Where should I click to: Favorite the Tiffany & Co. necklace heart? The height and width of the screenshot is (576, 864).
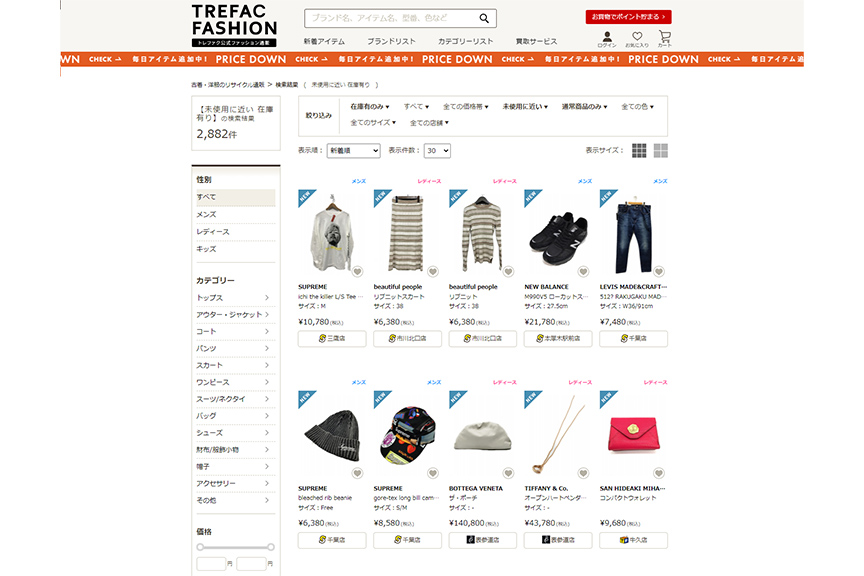click(x=584, y=473)
